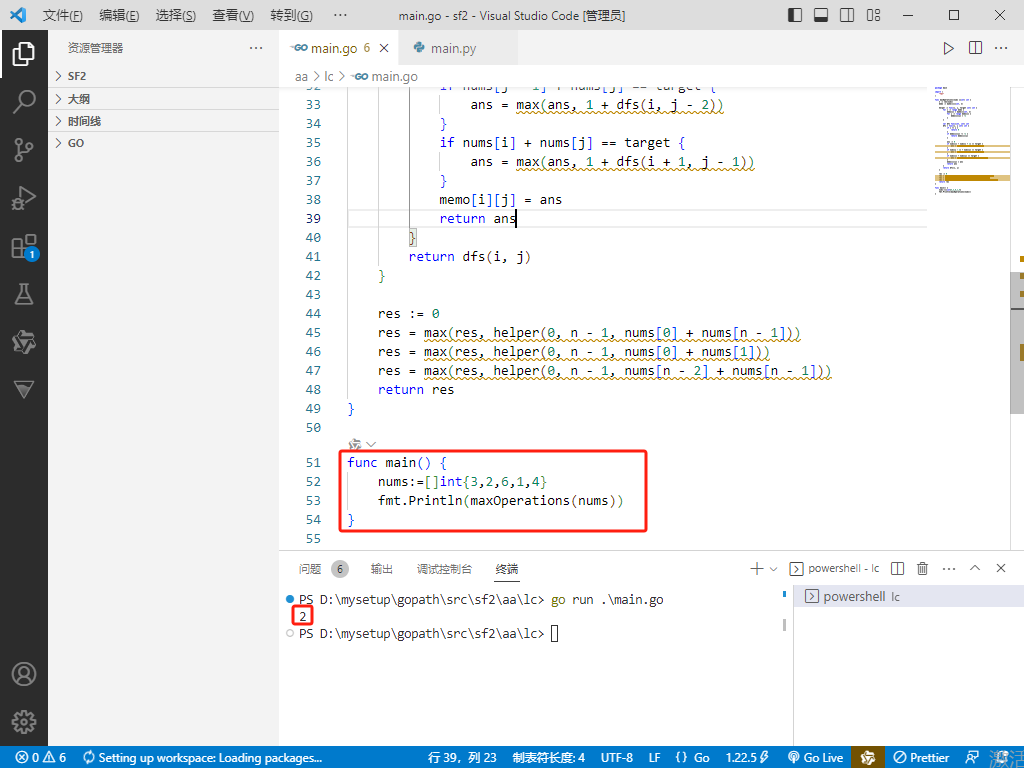Select powershell lc in terminal list
Viewport: 1024px width, 768px height.
(x=908, y=596)
